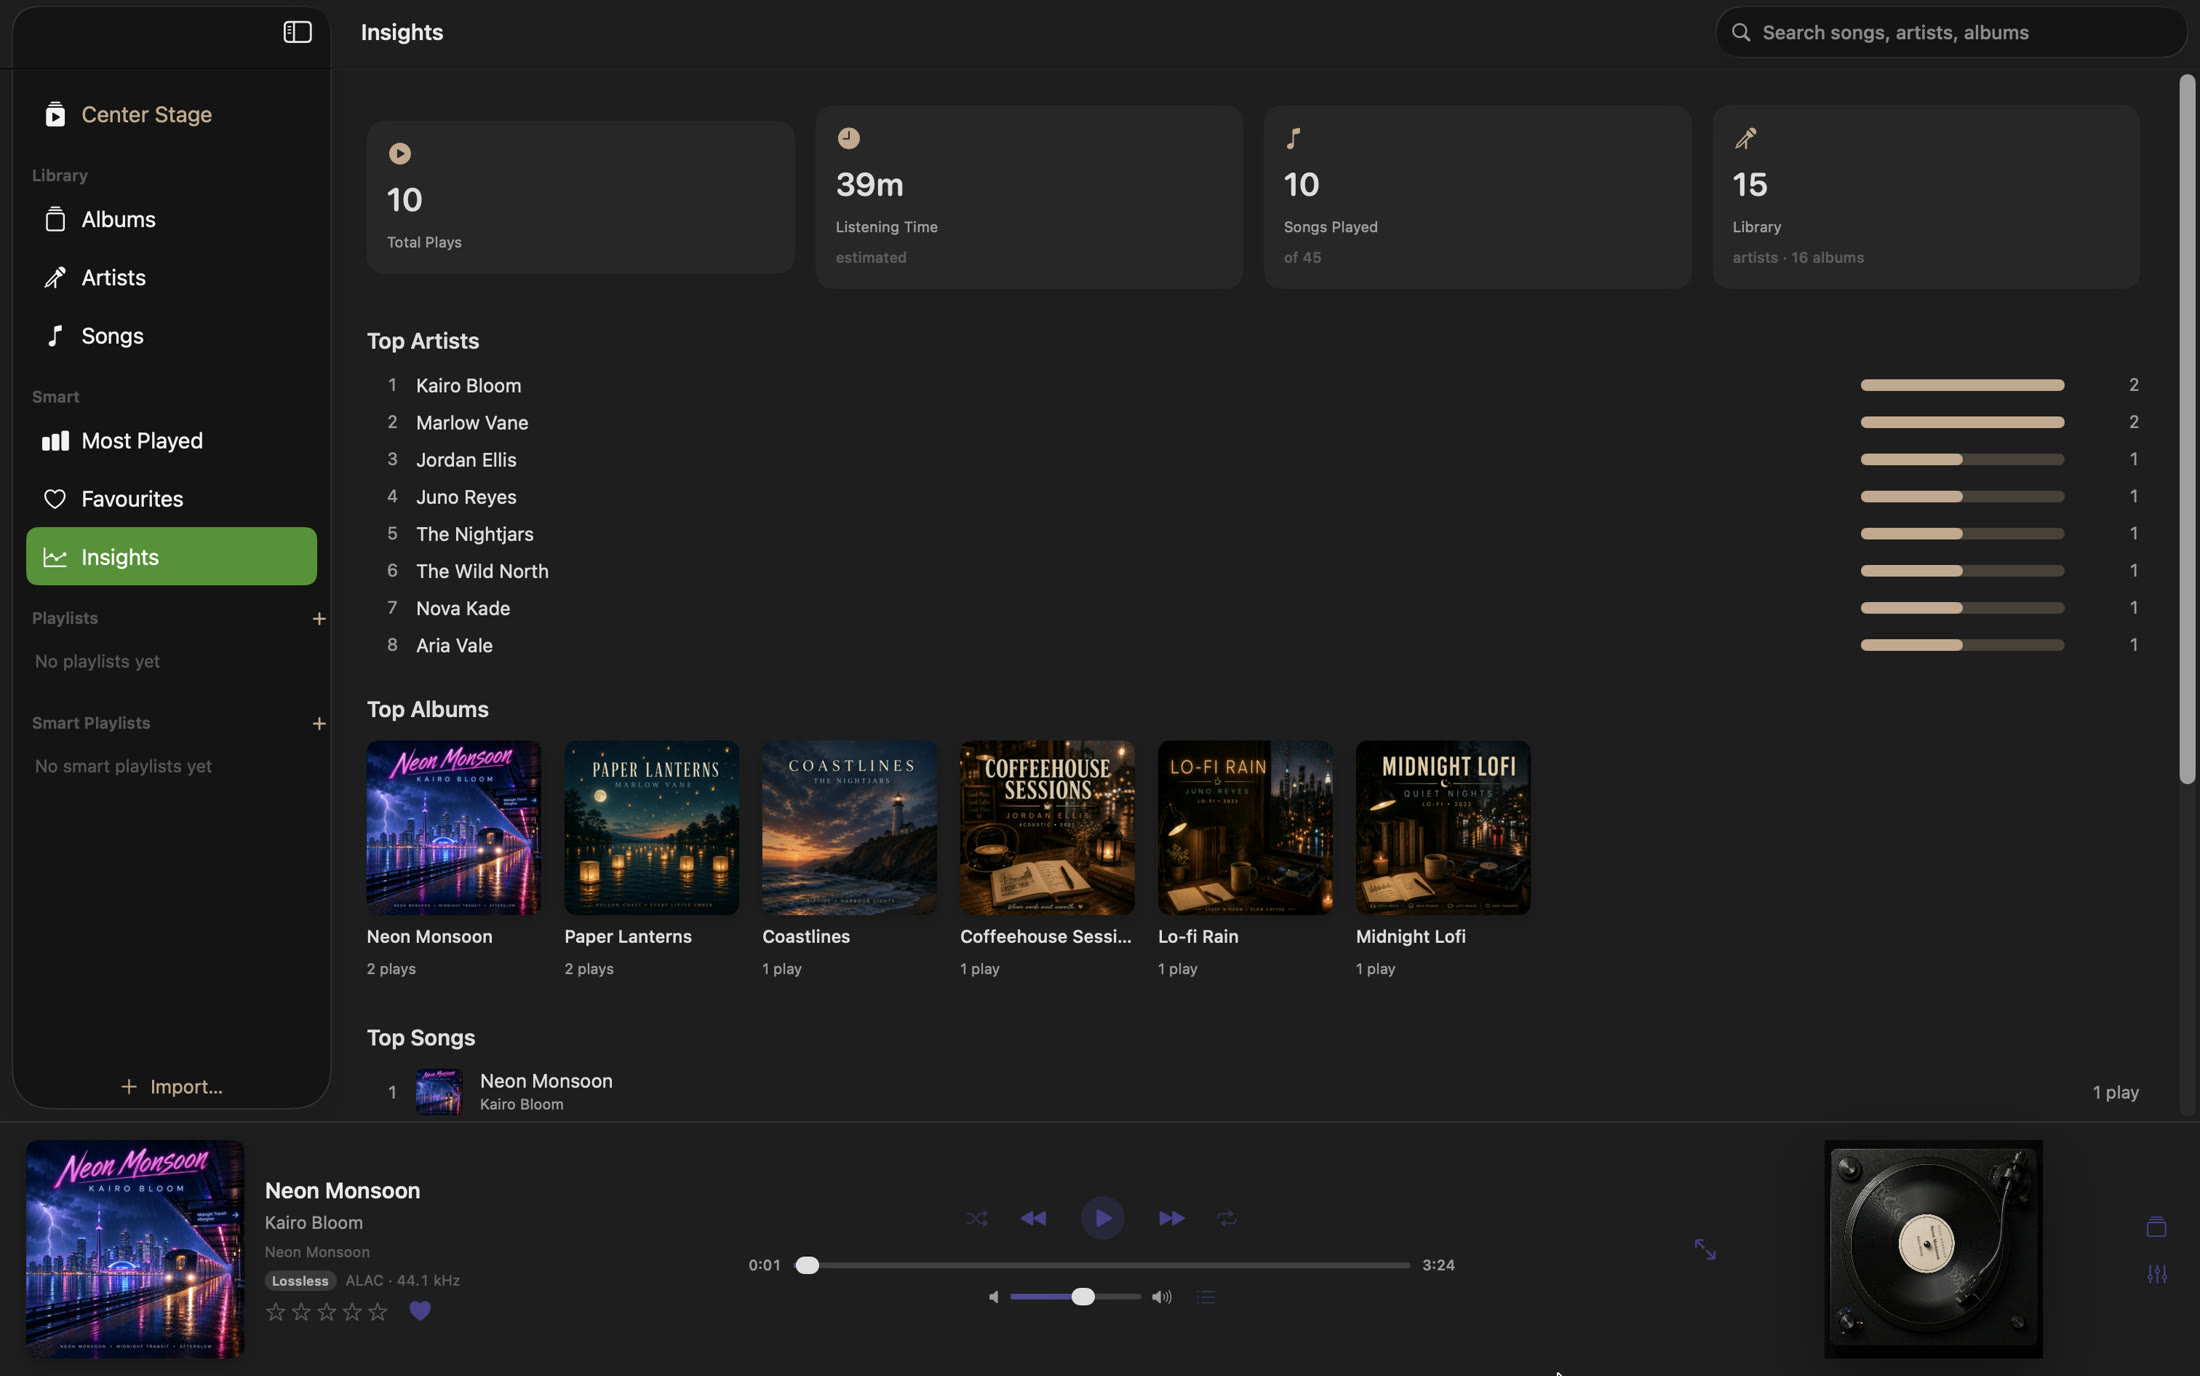Open the play queue list icon
The width and height of the screenshot is (2200, 1376).
point(1206,1297)
